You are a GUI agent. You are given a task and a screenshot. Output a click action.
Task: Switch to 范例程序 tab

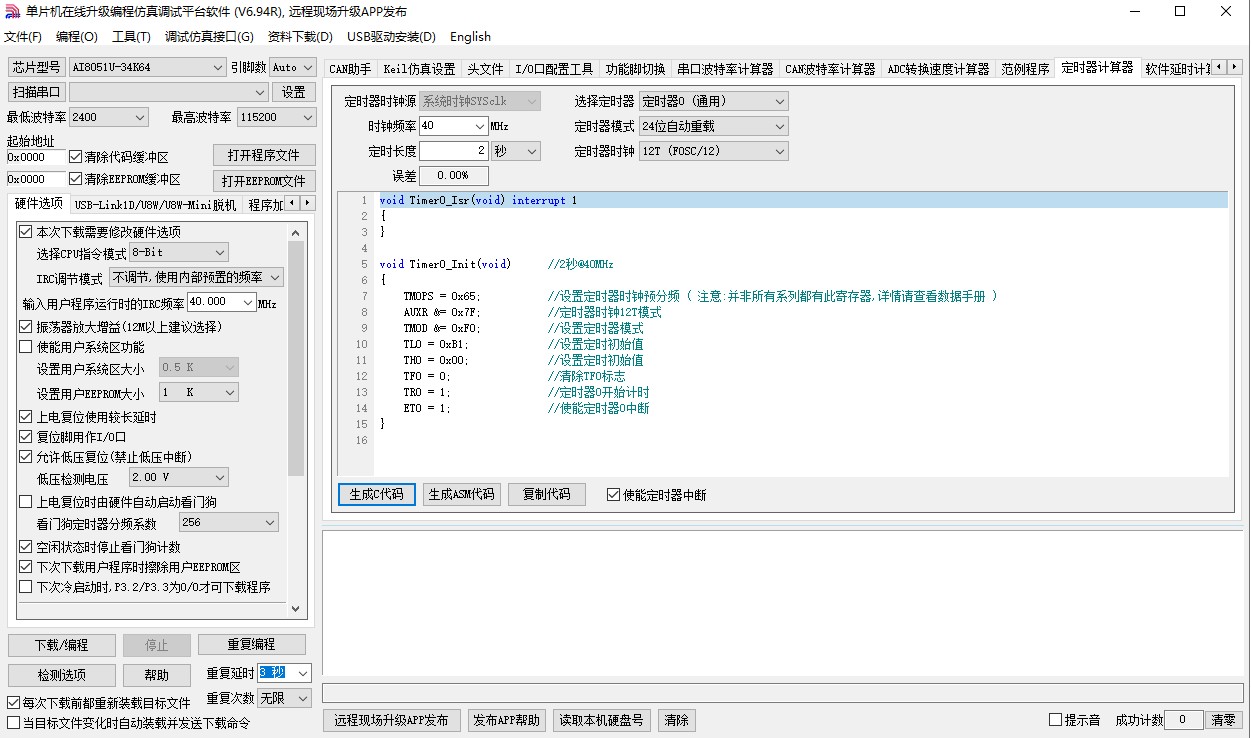tap(1025, 69)
